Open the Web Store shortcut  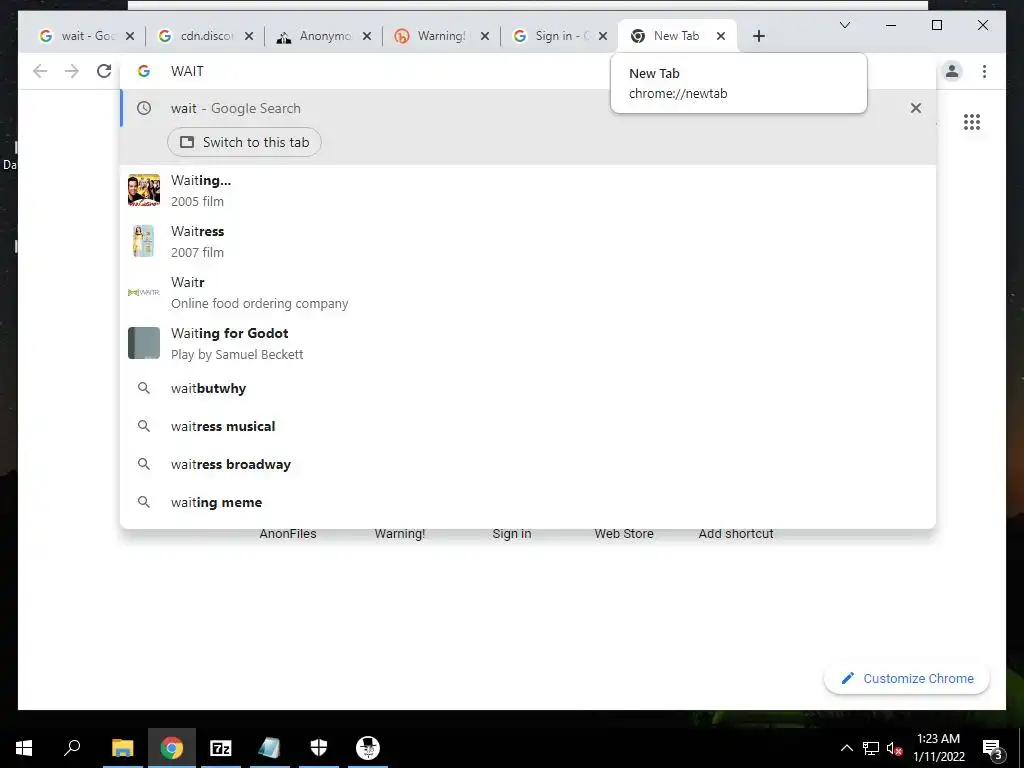click(x=624, y=534)
